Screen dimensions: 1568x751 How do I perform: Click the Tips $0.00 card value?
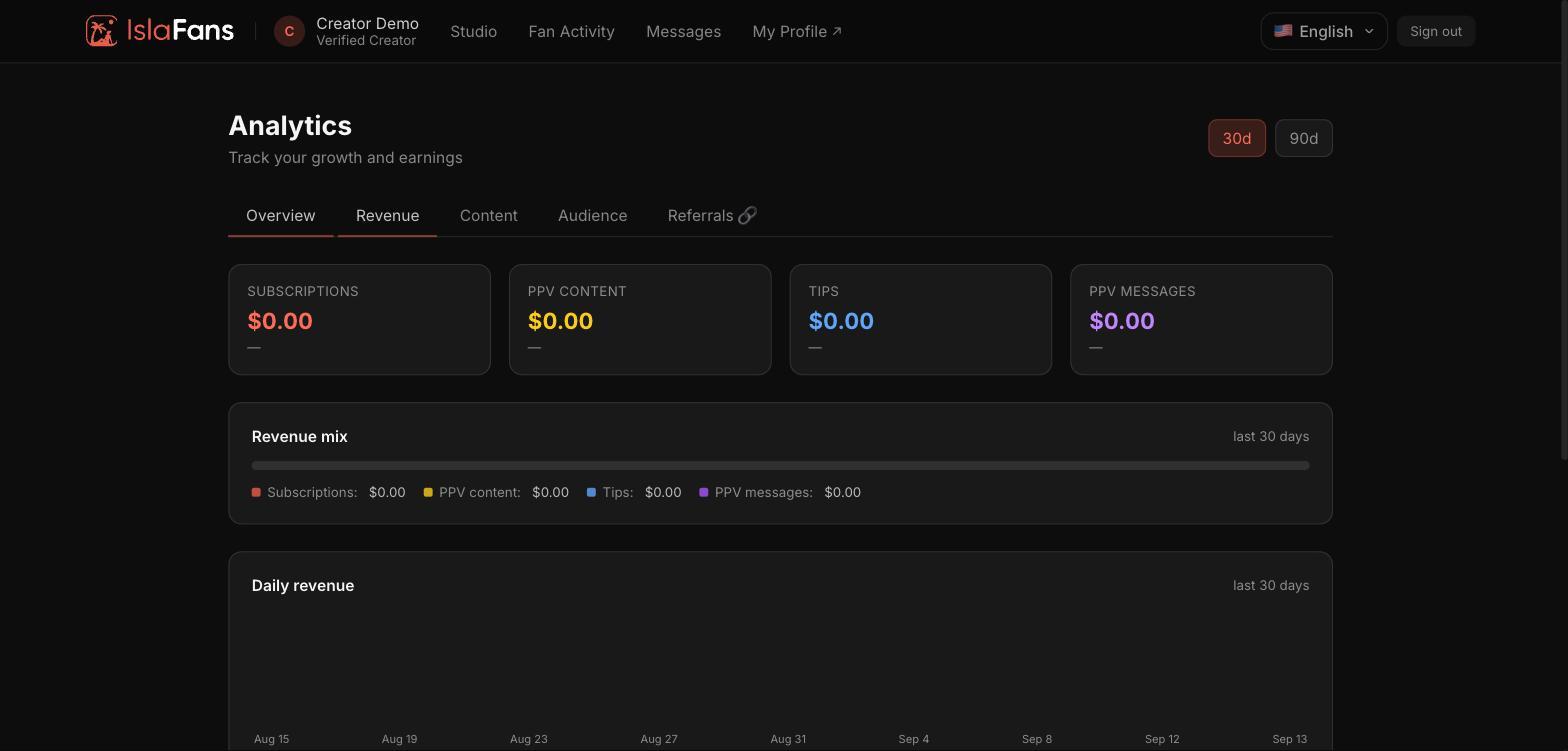tap(841, 321)
